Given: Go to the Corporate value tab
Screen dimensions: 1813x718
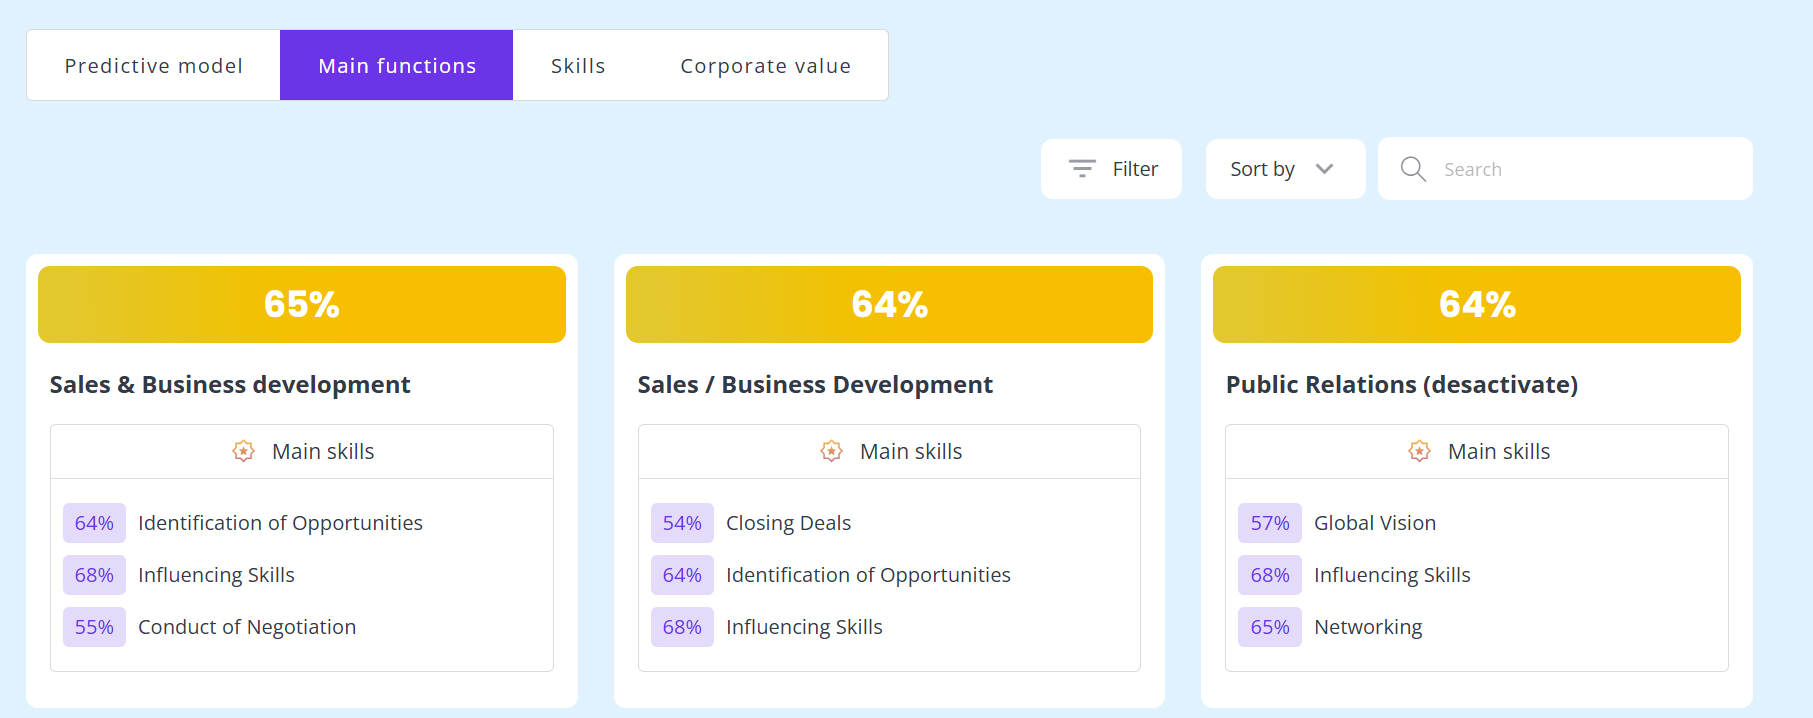Looking at the screenshot, I should click(x=765, y=65).
